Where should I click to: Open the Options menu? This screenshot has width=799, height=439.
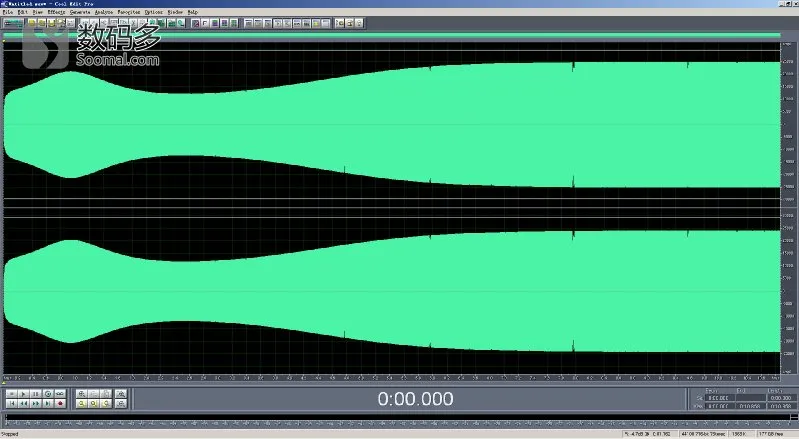coord(154,12)
